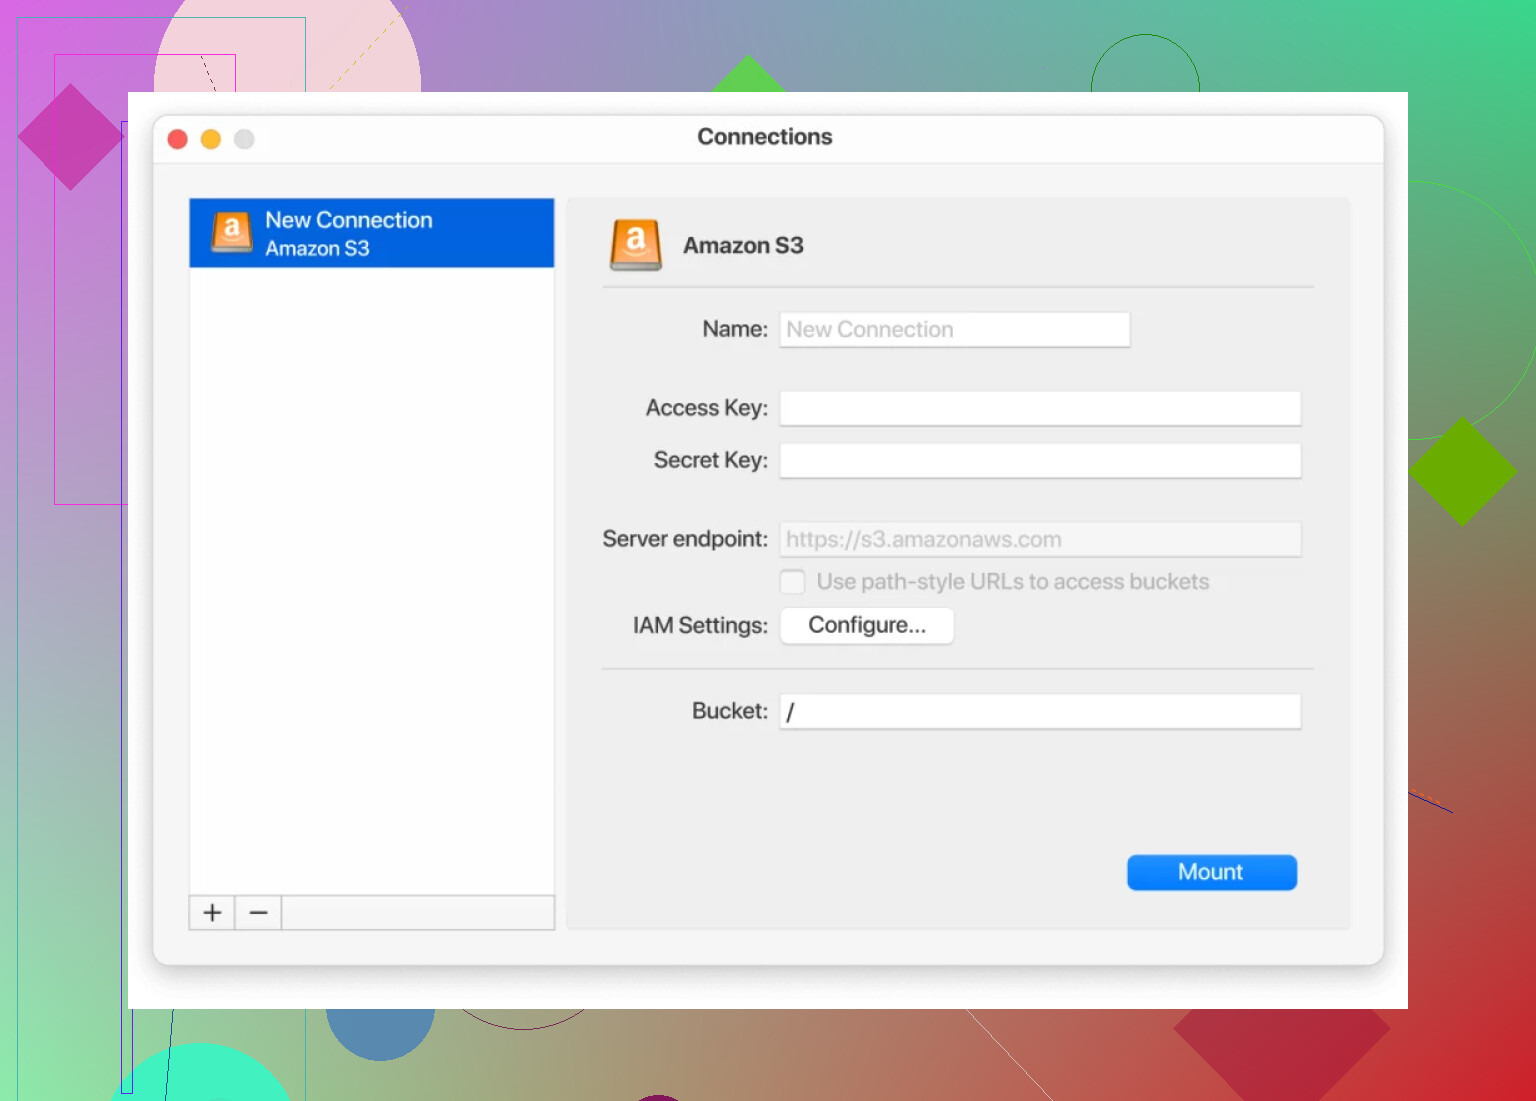This screenshot has width=1536, height=1101.
Task: Open IAM Settings Configure dialog
Action: (867, 625)
